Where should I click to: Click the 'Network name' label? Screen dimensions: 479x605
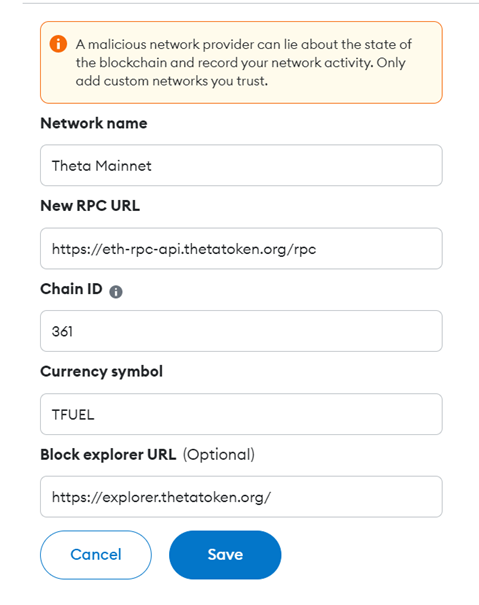[x=94, y=123]
